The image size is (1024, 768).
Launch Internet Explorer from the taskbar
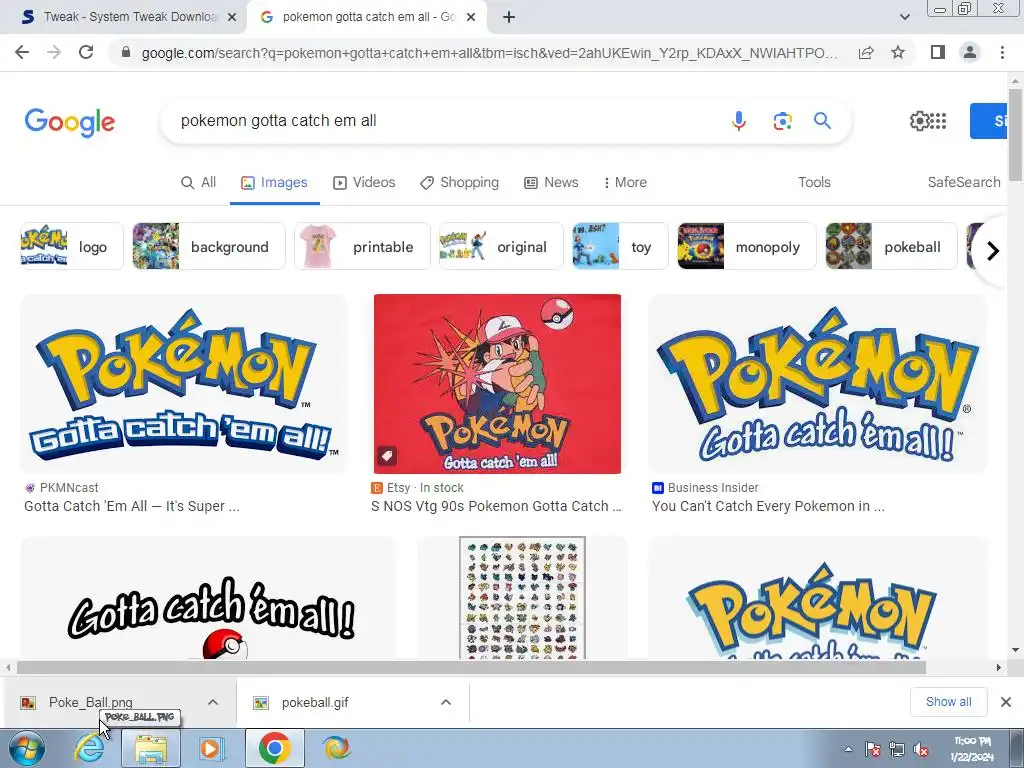click(89, 748)
